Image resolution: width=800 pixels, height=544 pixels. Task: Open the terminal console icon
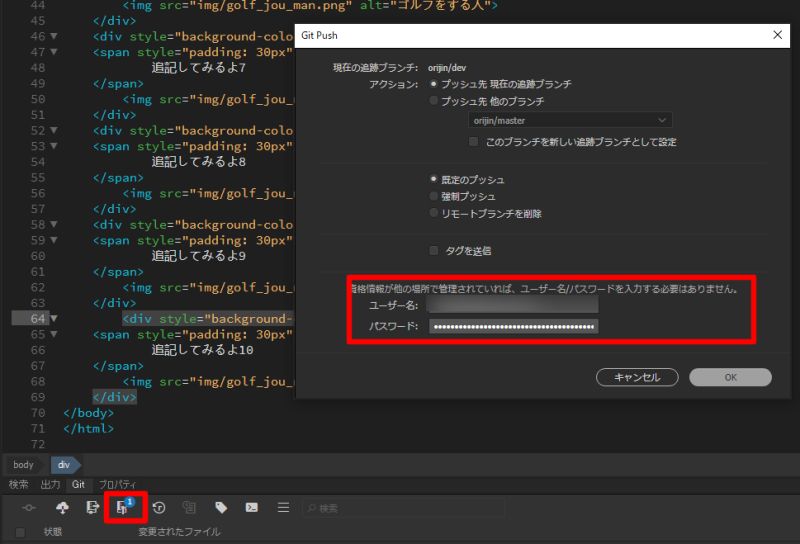[x=252, y=507]
